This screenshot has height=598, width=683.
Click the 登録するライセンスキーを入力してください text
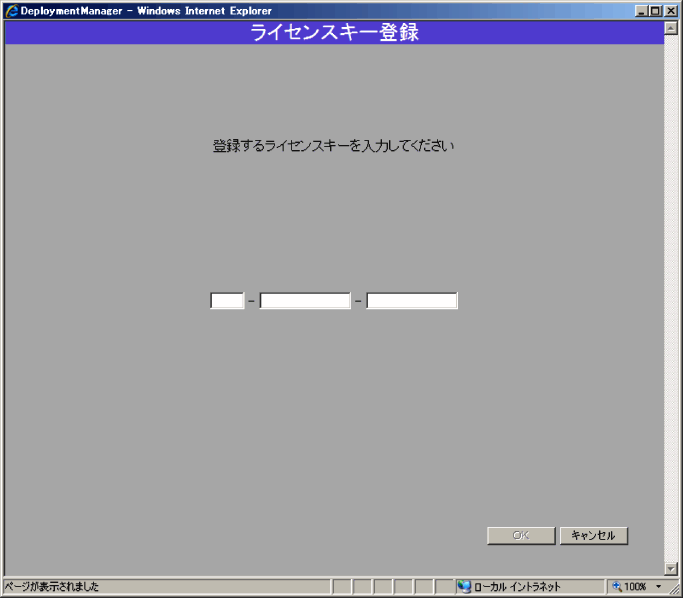(x=333, y=145)
